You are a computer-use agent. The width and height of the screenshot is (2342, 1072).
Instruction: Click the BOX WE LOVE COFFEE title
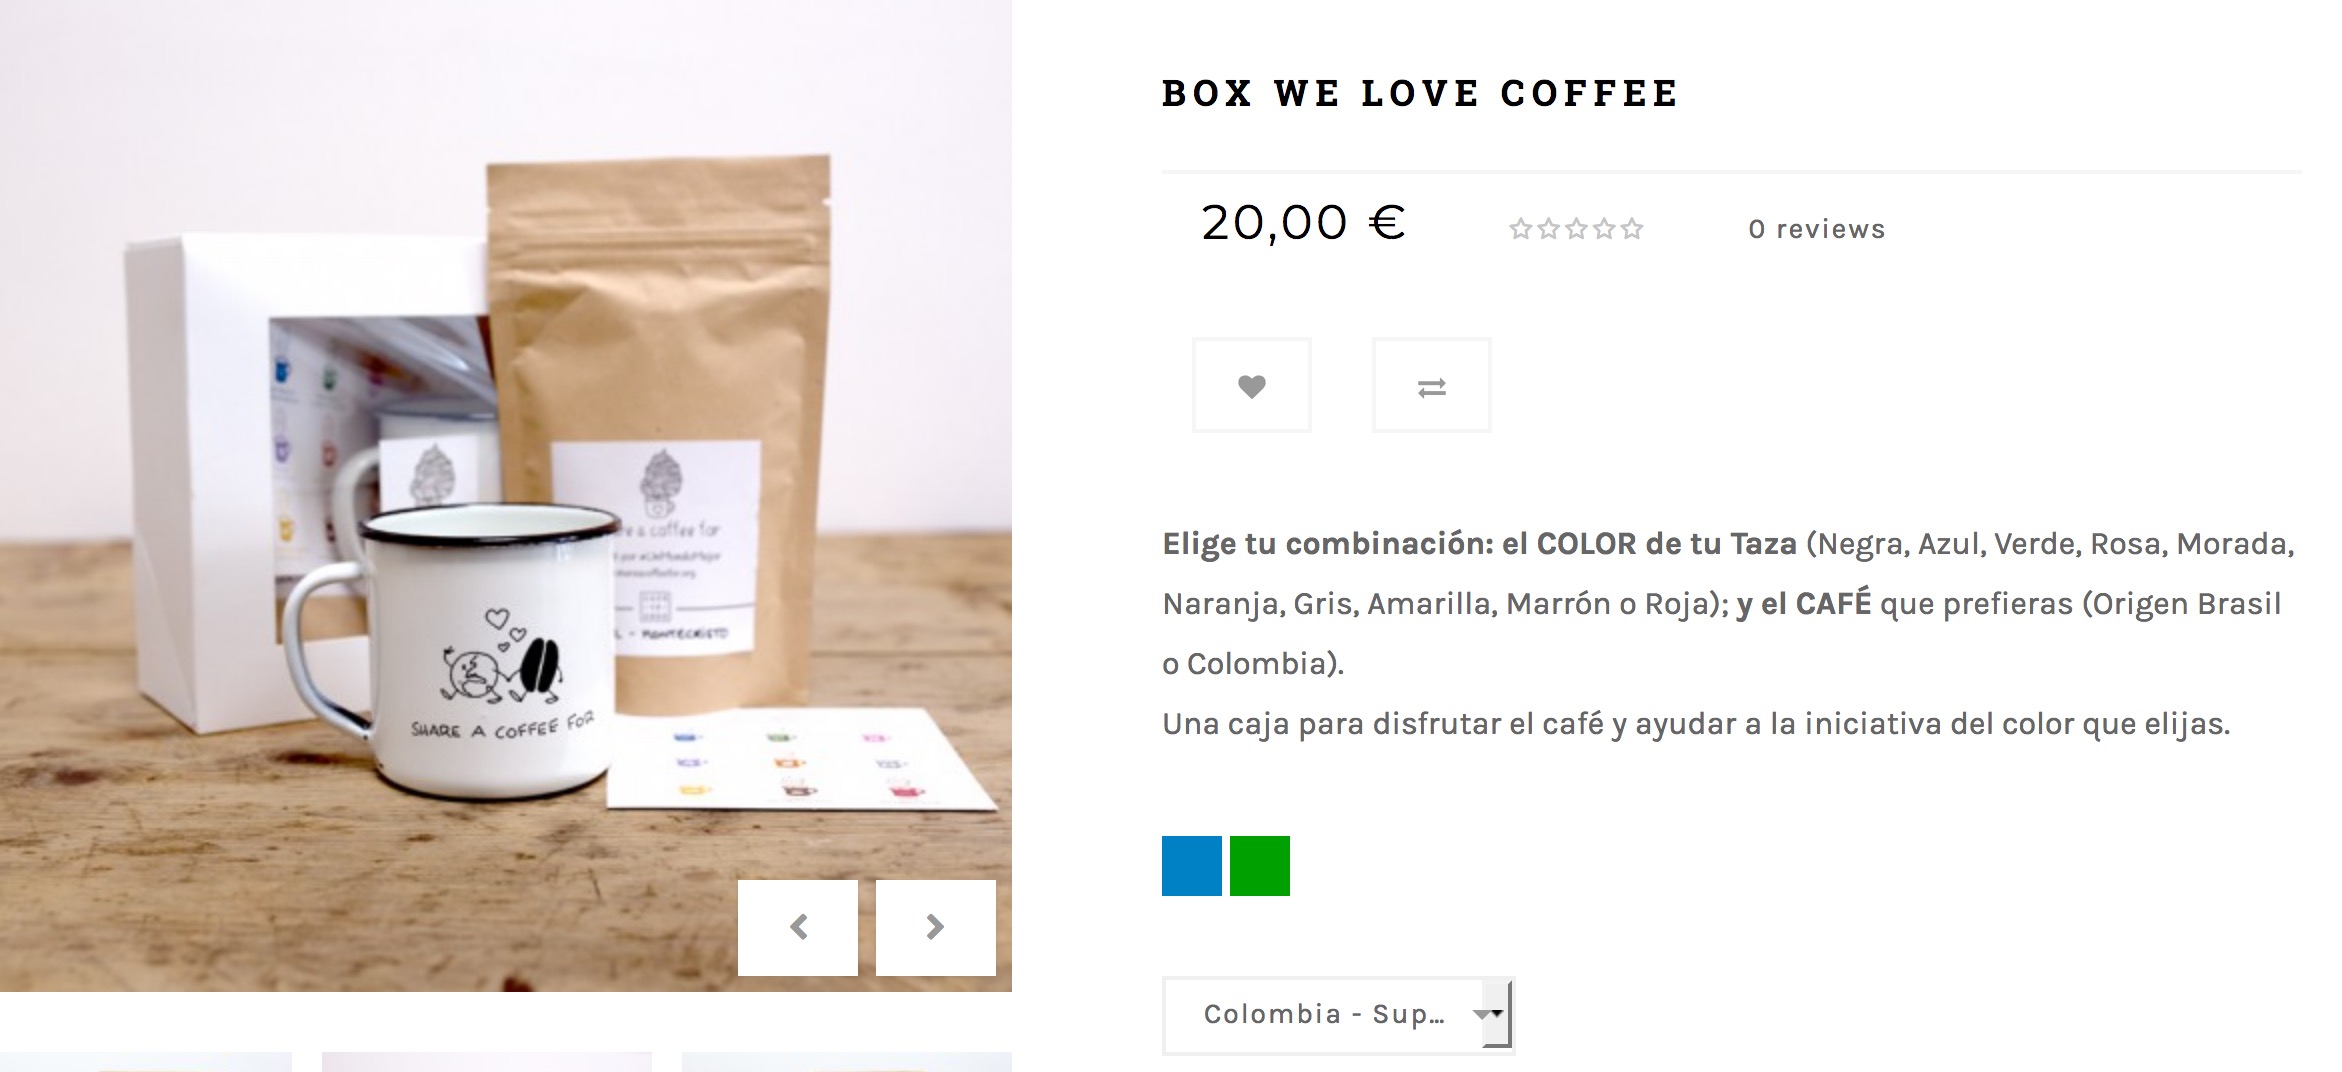pos(1420,93)
